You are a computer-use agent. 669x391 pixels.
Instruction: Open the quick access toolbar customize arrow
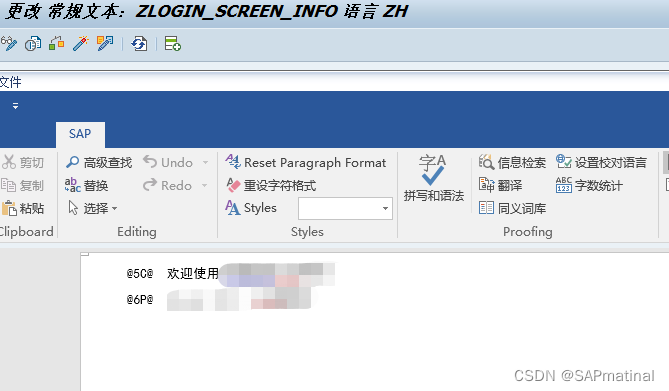click(x=15, y=106)
